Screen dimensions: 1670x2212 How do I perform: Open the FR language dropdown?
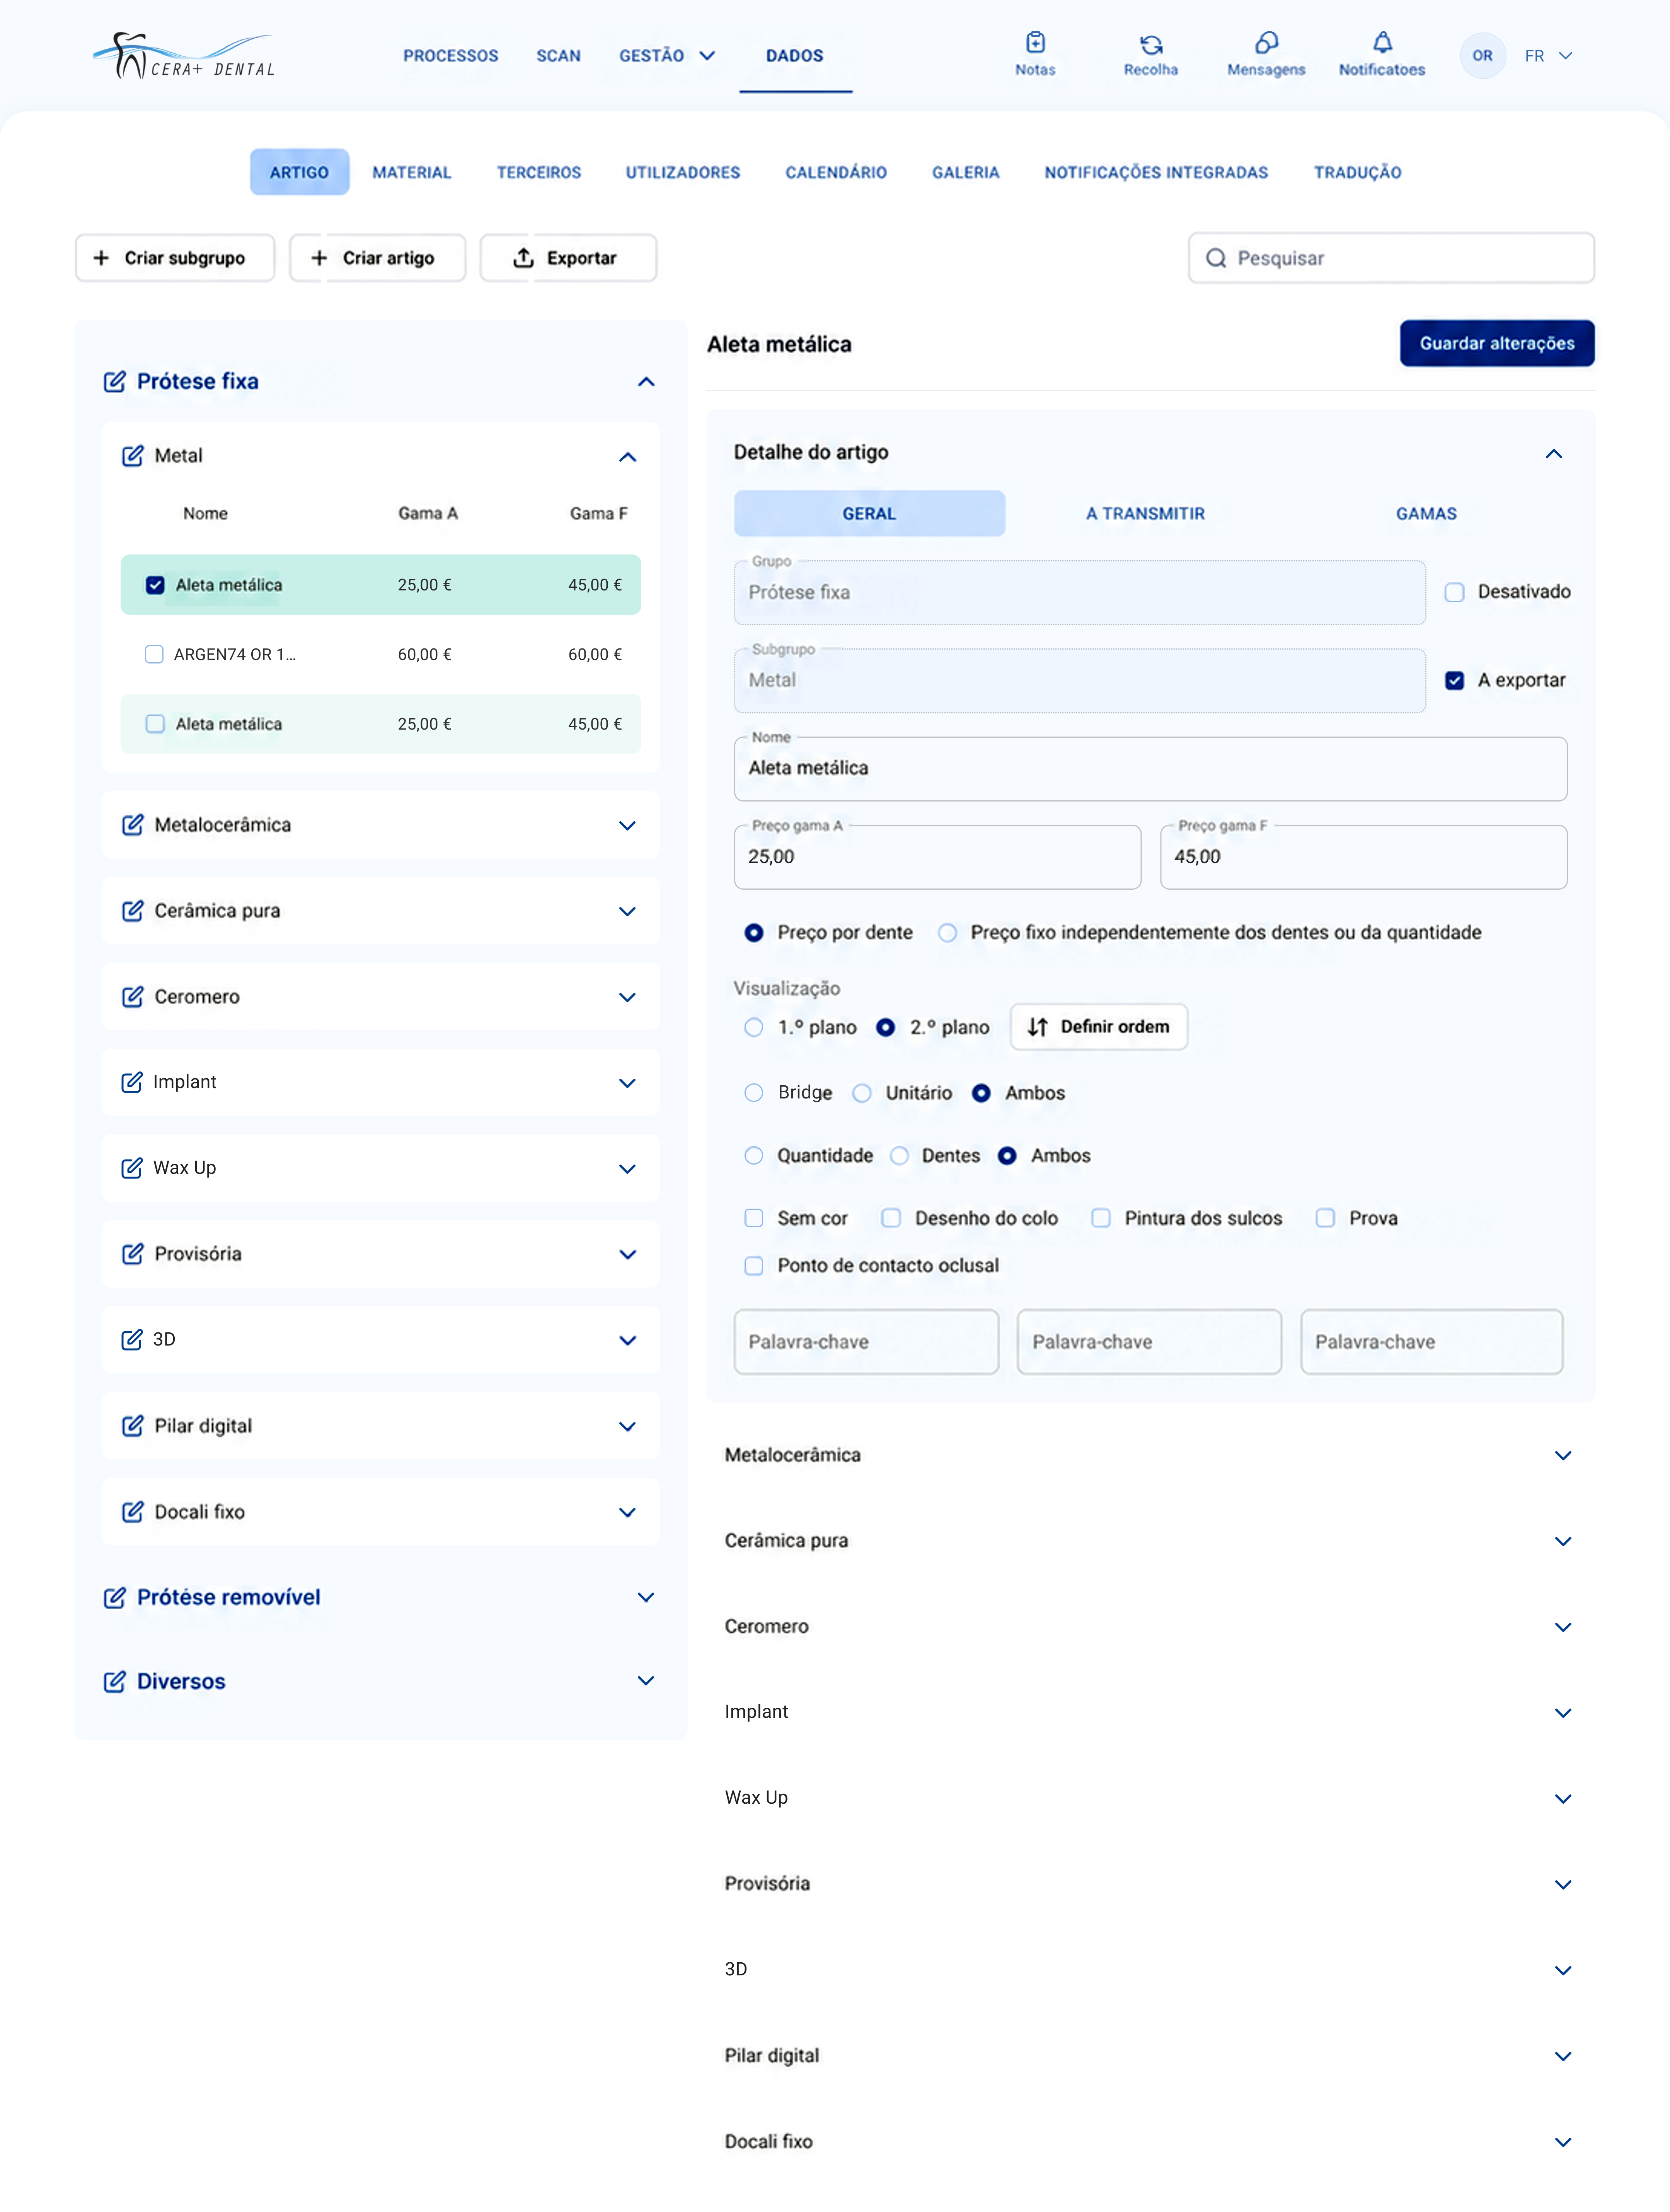pos(1549,56)
